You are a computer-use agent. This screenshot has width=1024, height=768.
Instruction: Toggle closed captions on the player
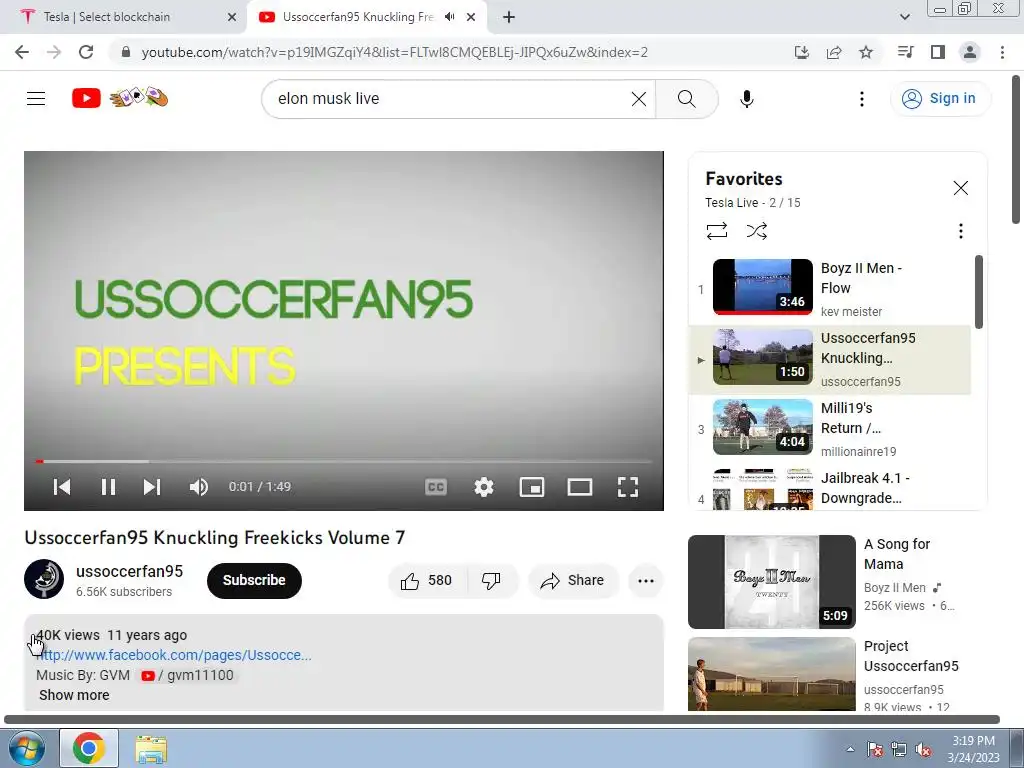[436, 487]
